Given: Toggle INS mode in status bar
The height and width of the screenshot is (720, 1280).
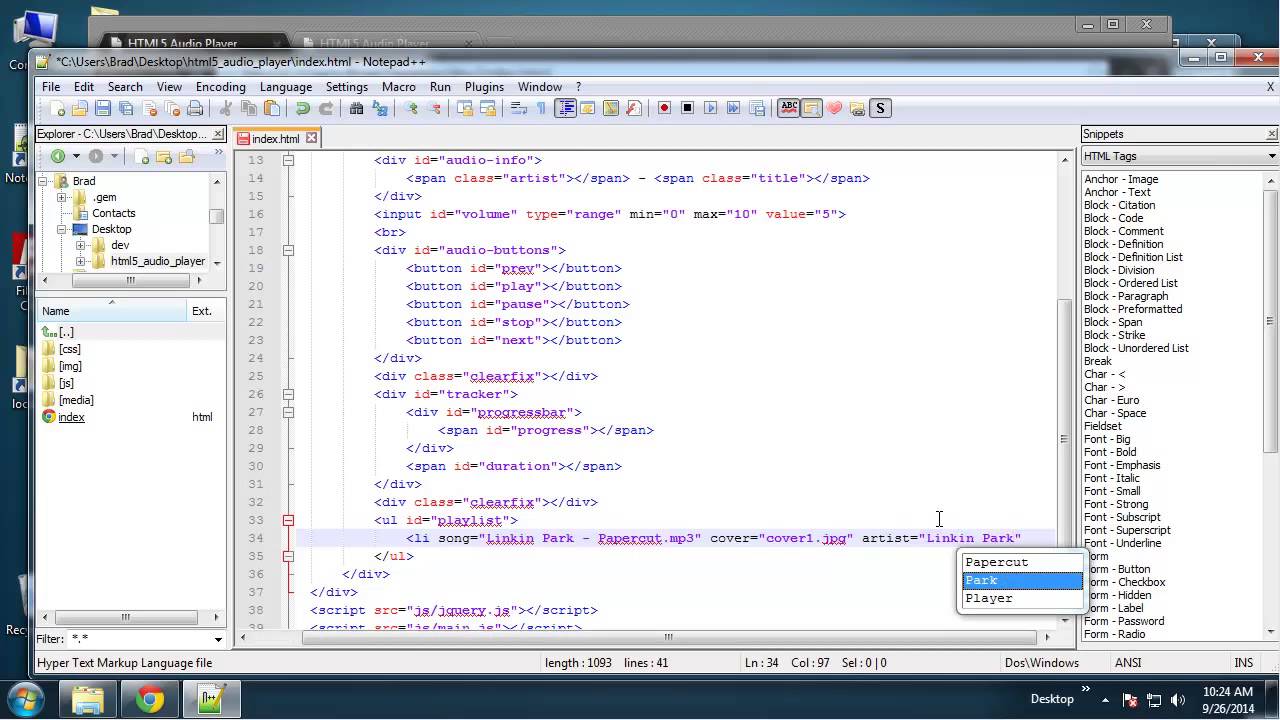Looking at the screenshot, I should click(1243, 662).
